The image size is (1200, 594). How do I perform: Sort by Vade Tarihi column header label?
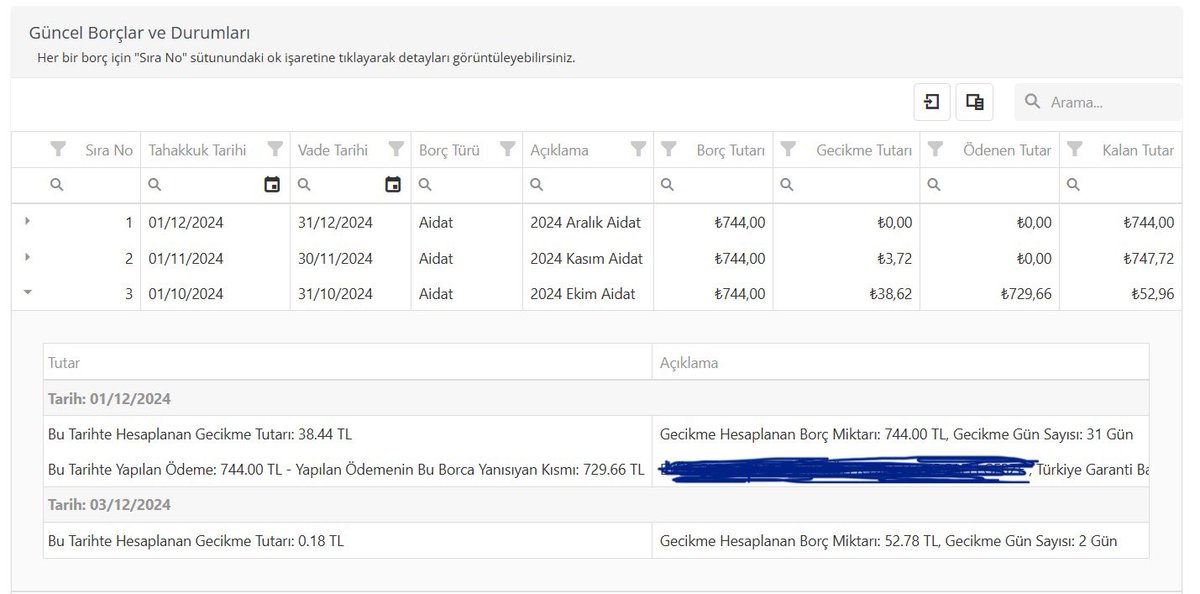click(333, 150)
